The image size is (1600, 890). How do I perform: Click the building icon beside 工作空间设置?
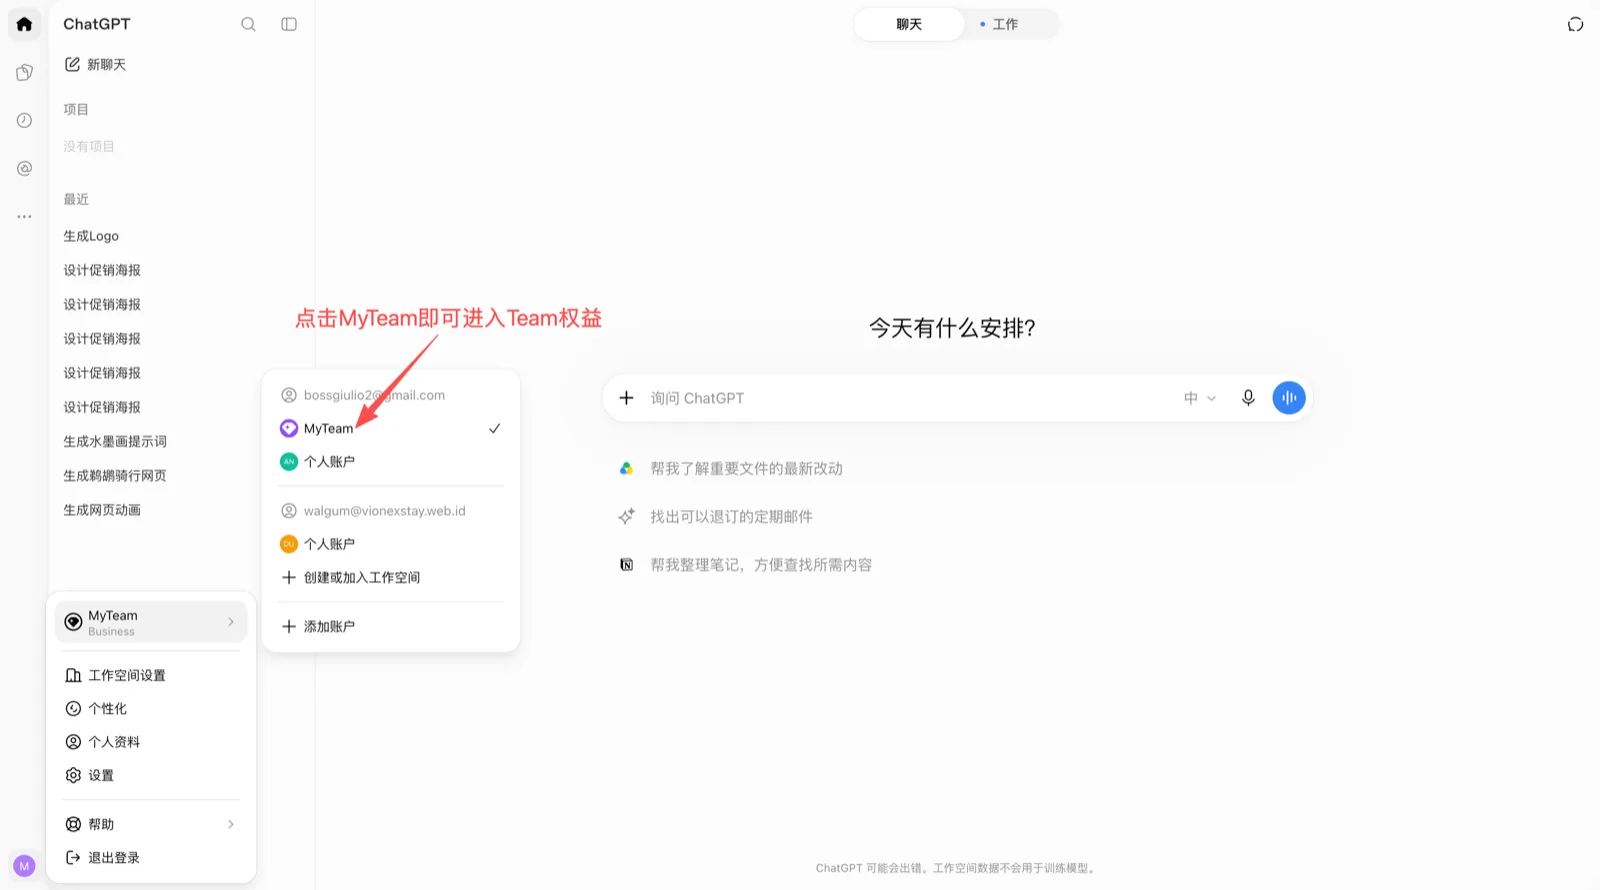click(73, 675)
